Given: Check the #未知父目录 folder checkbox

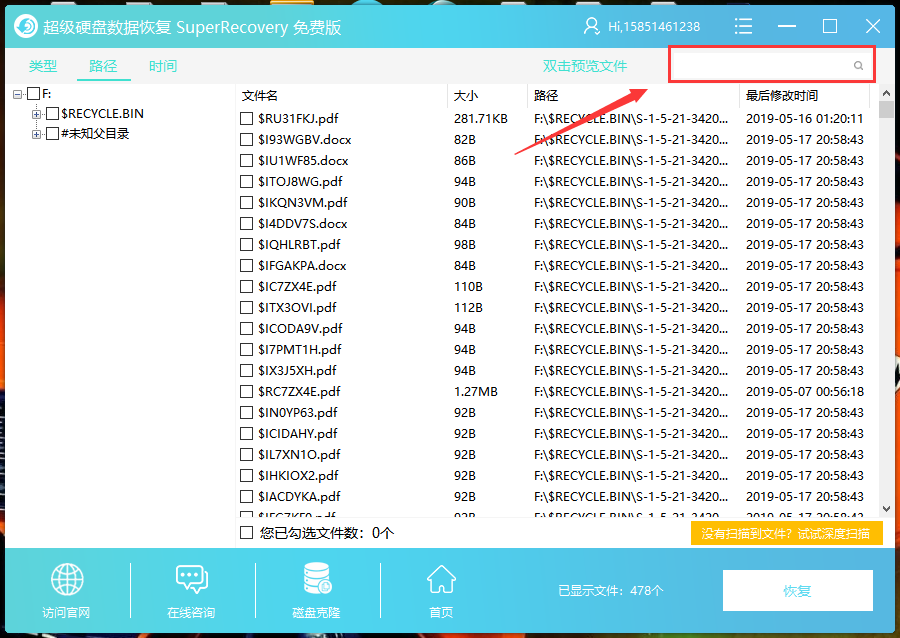Looking at the screenshot, I should [x=52, y=134].
